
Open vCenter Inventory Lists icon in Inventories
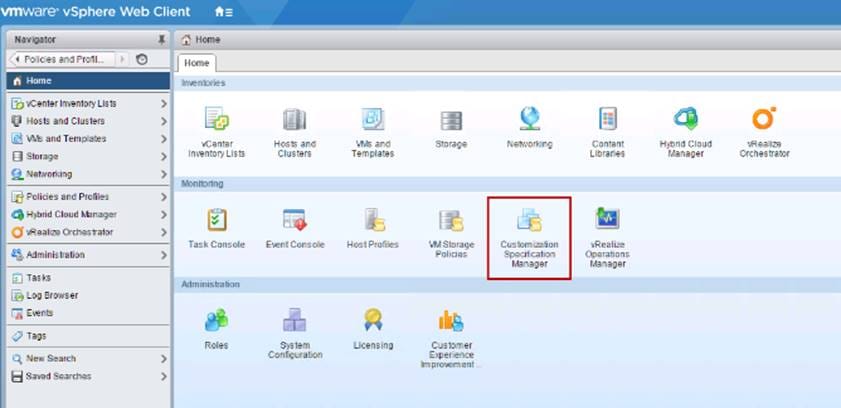coord(217,118)
